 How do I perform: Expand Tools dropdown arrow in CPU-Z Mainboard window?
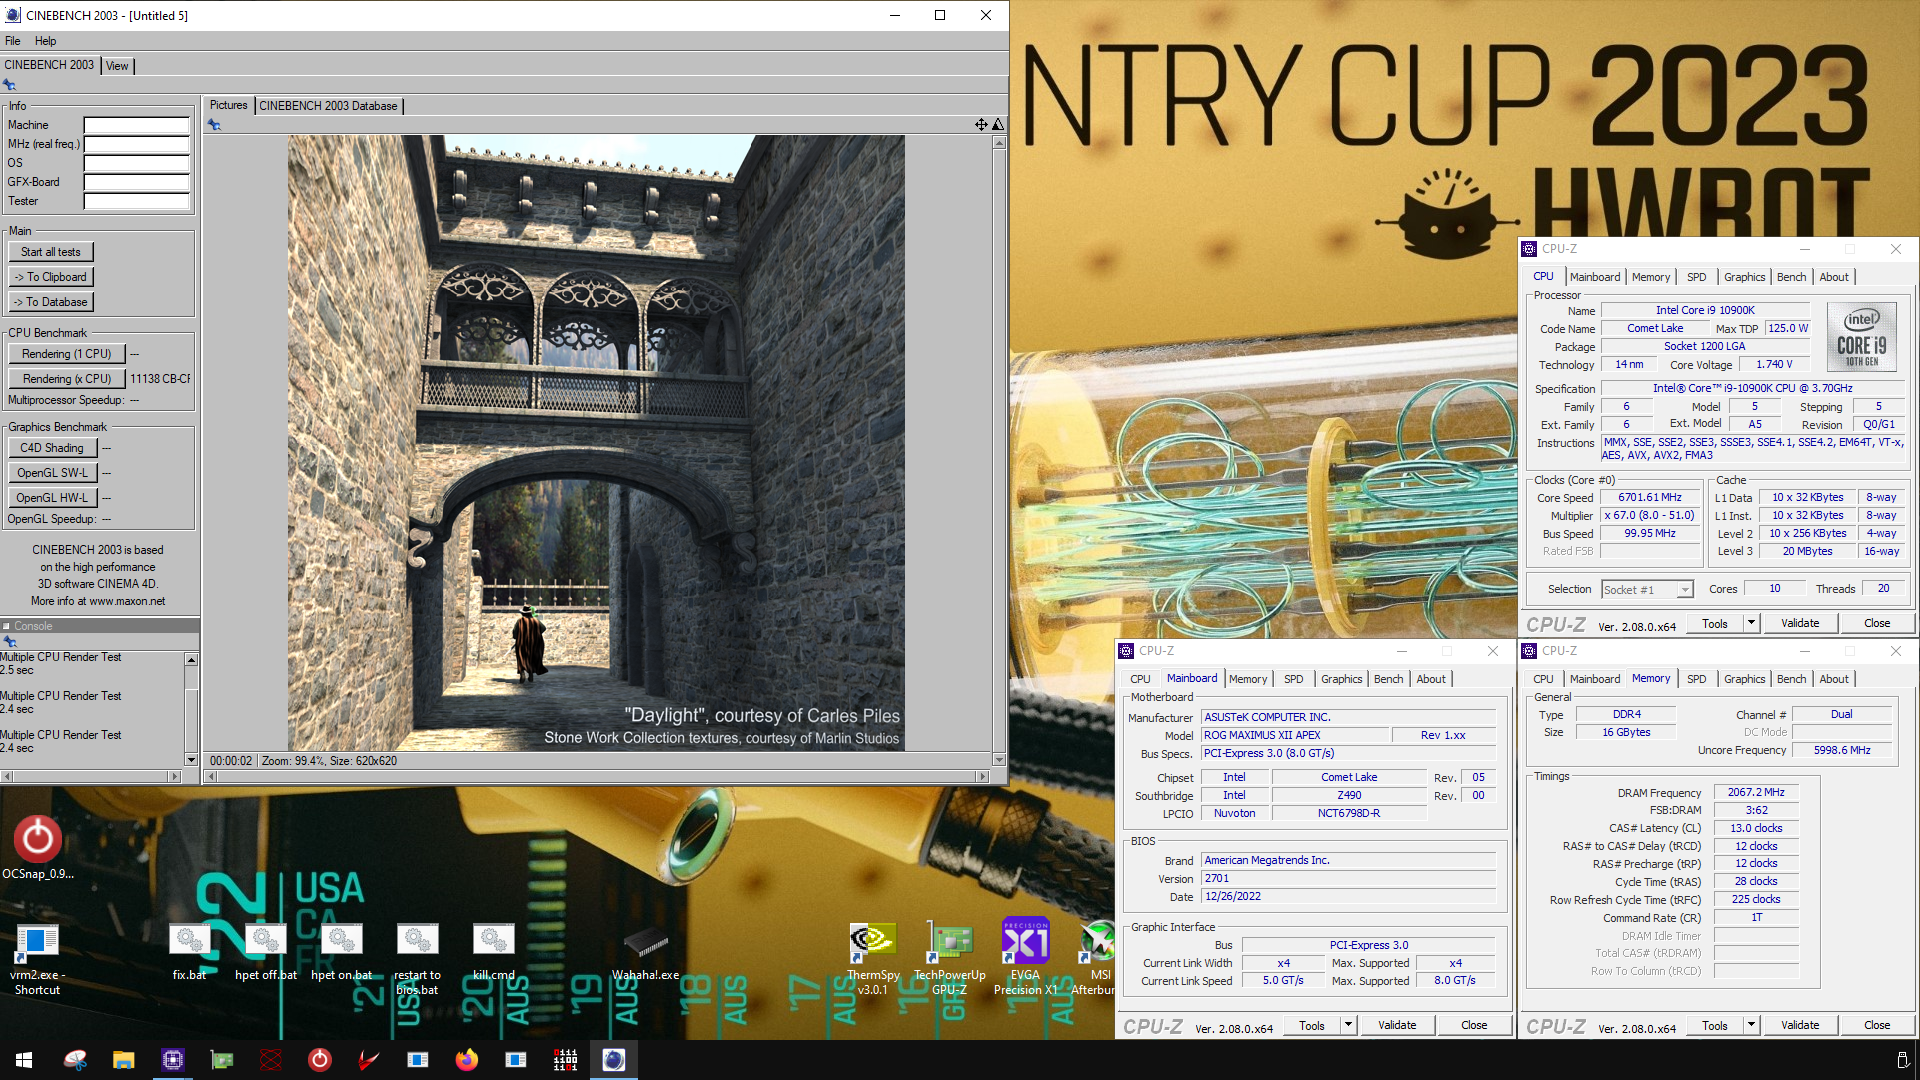point(1348,1025)
